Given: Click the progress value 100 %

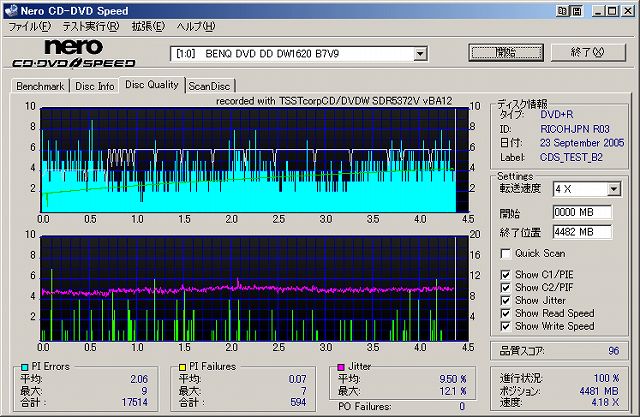Looking at the screenshot, I should [607, 378].
